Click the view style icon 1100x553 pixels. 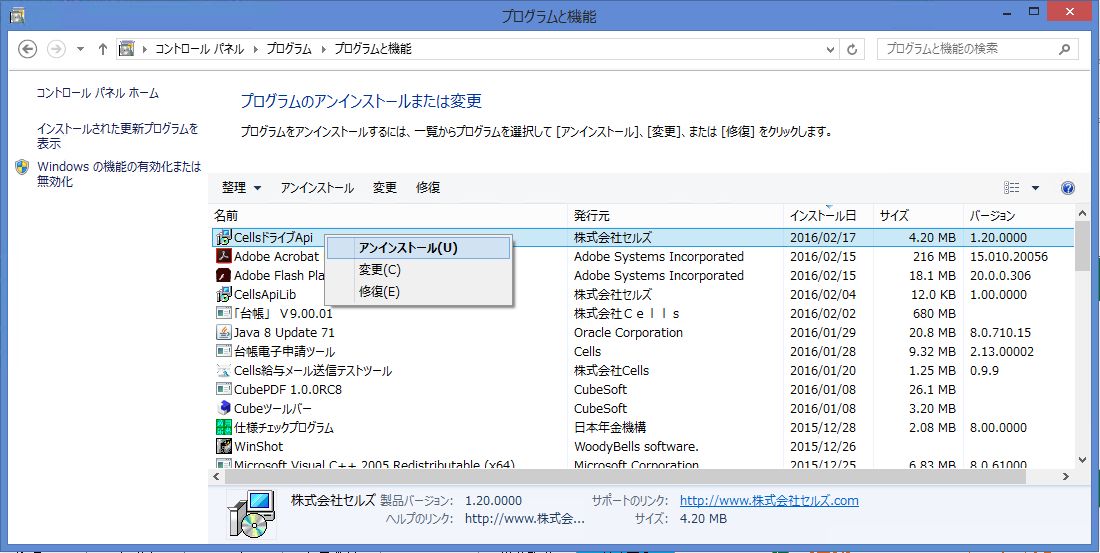click(1012, 187)
